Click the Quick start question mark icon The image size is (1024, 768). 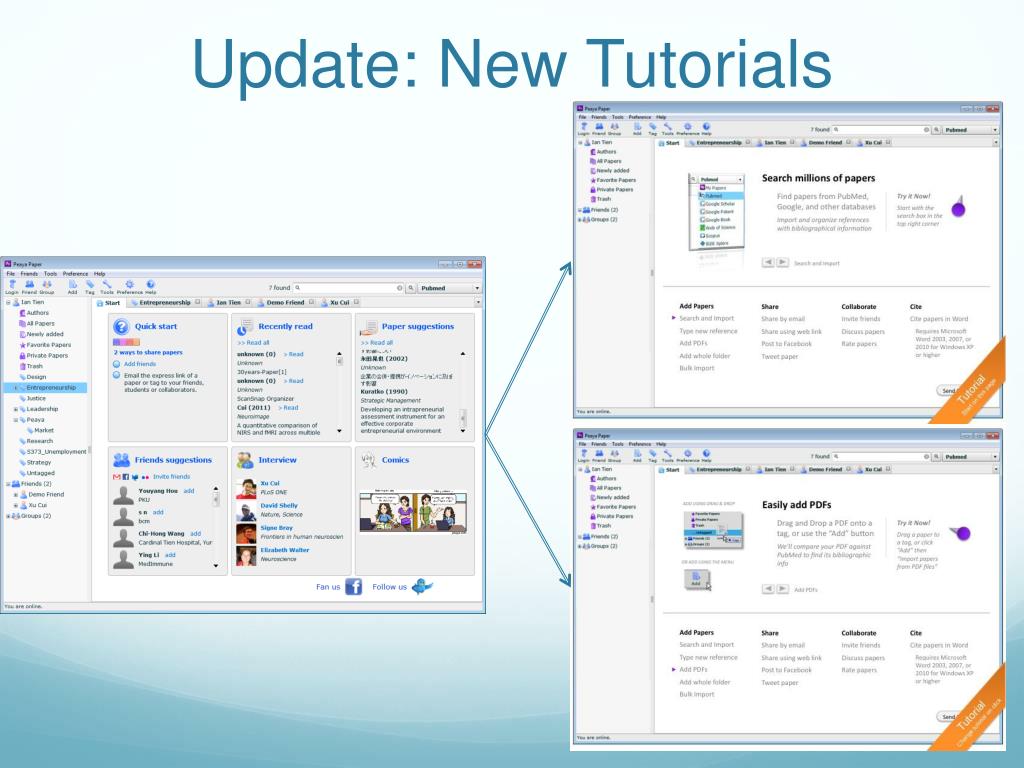[x=121, y=327]
